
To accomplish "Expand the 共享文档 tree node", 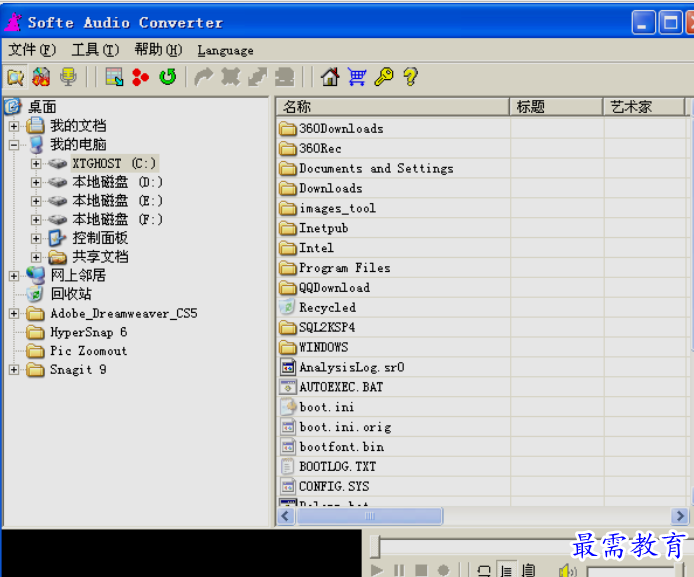I will 36,257.
